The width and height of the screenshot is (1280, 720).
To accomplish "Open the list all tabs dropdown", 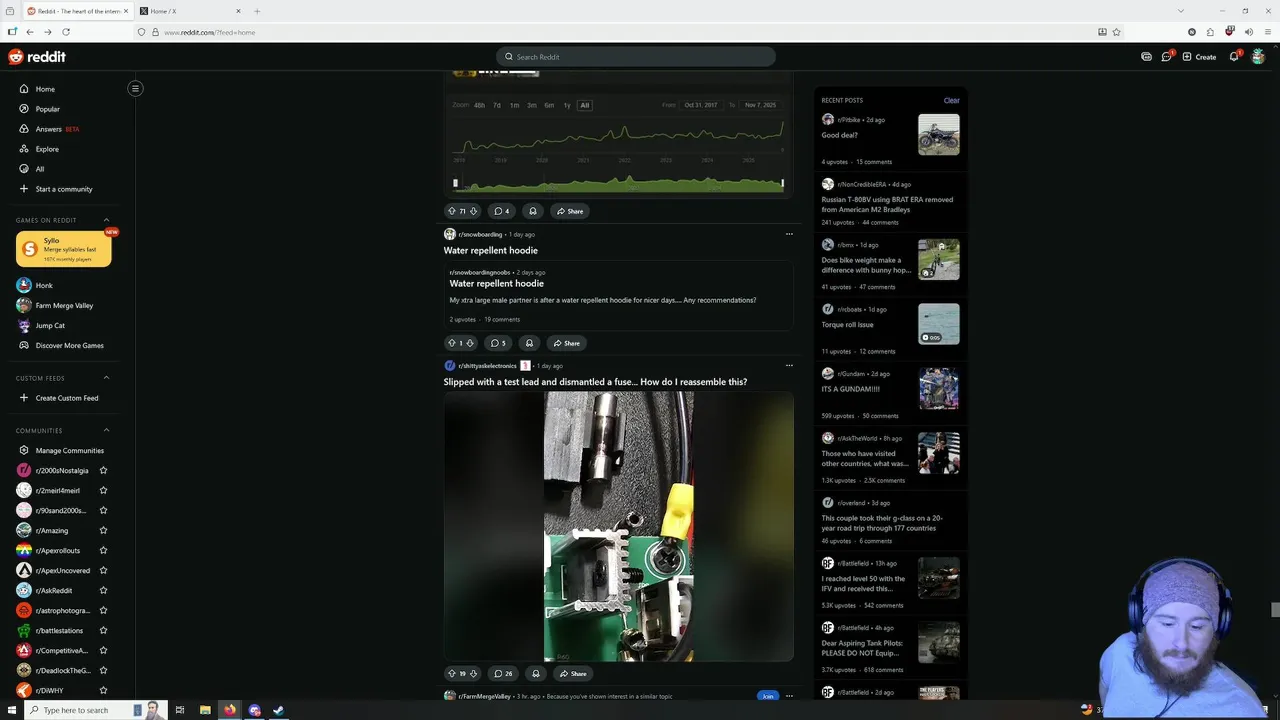I will coord(1180,11).
